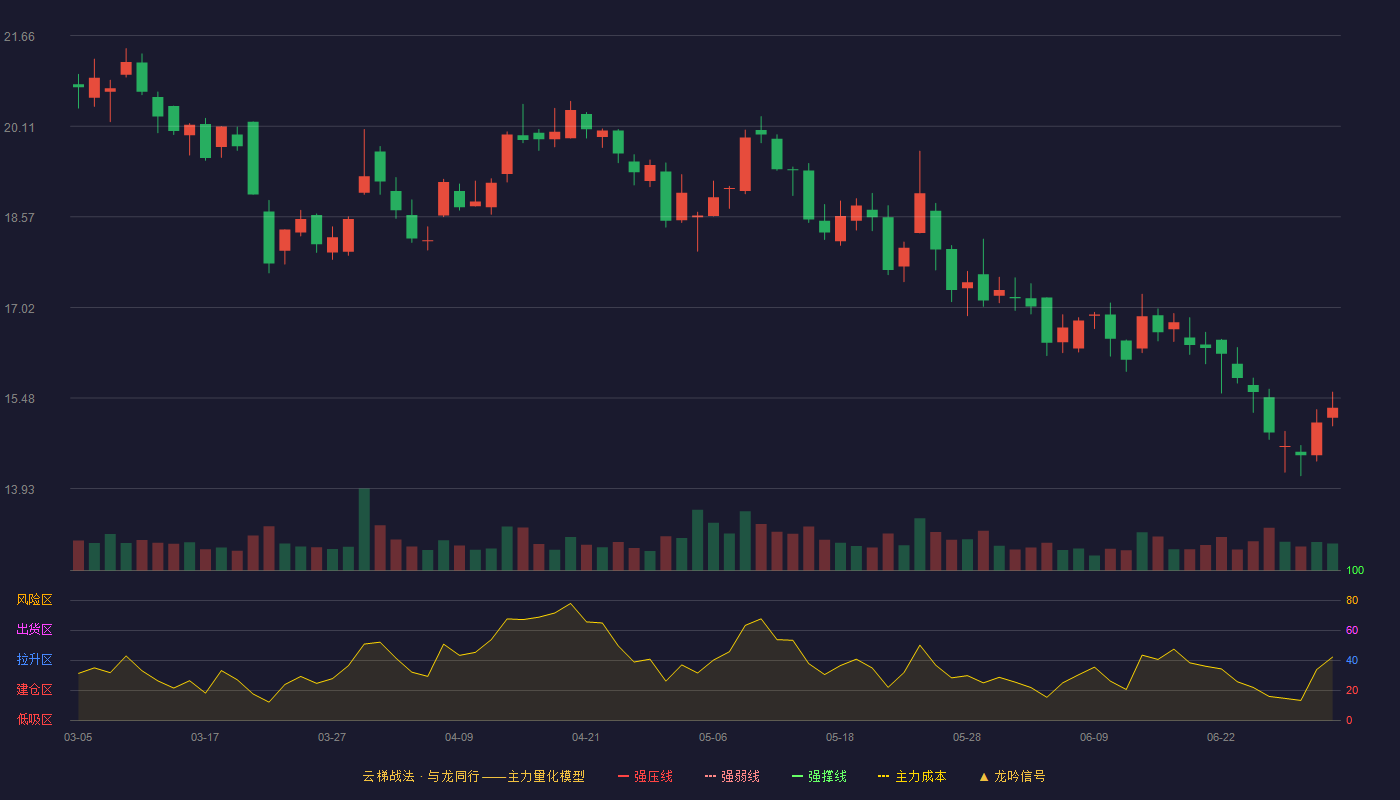The image size is (1400, 800).
Task: Click the 05-28 date label
Action: click(x=967, y=737)
